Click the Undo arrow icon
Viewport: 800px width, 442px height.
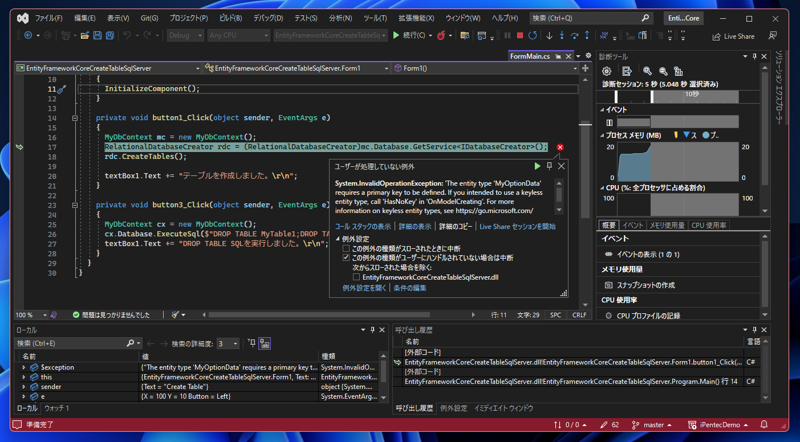click(x=127, y=36)
